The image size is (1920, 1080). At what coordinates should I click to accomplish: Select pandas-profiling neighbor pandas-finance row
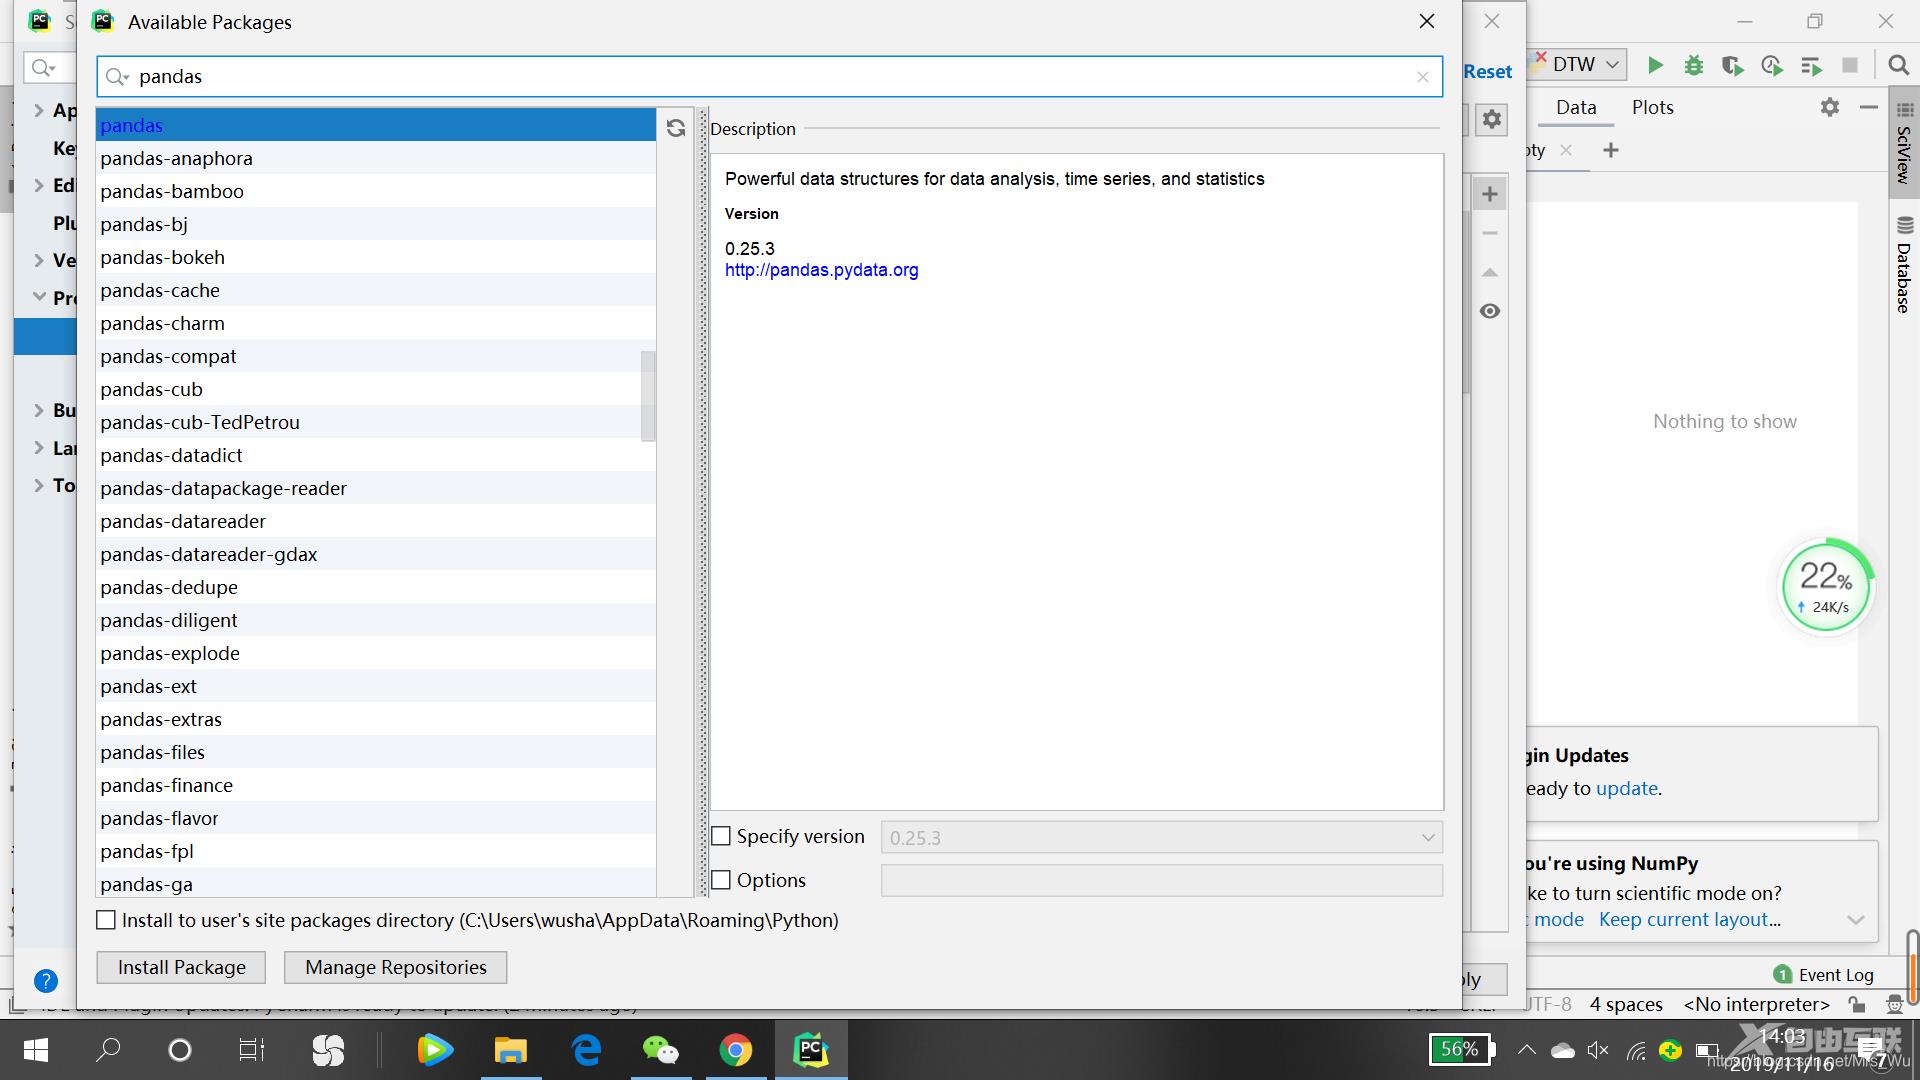[376, 785]
